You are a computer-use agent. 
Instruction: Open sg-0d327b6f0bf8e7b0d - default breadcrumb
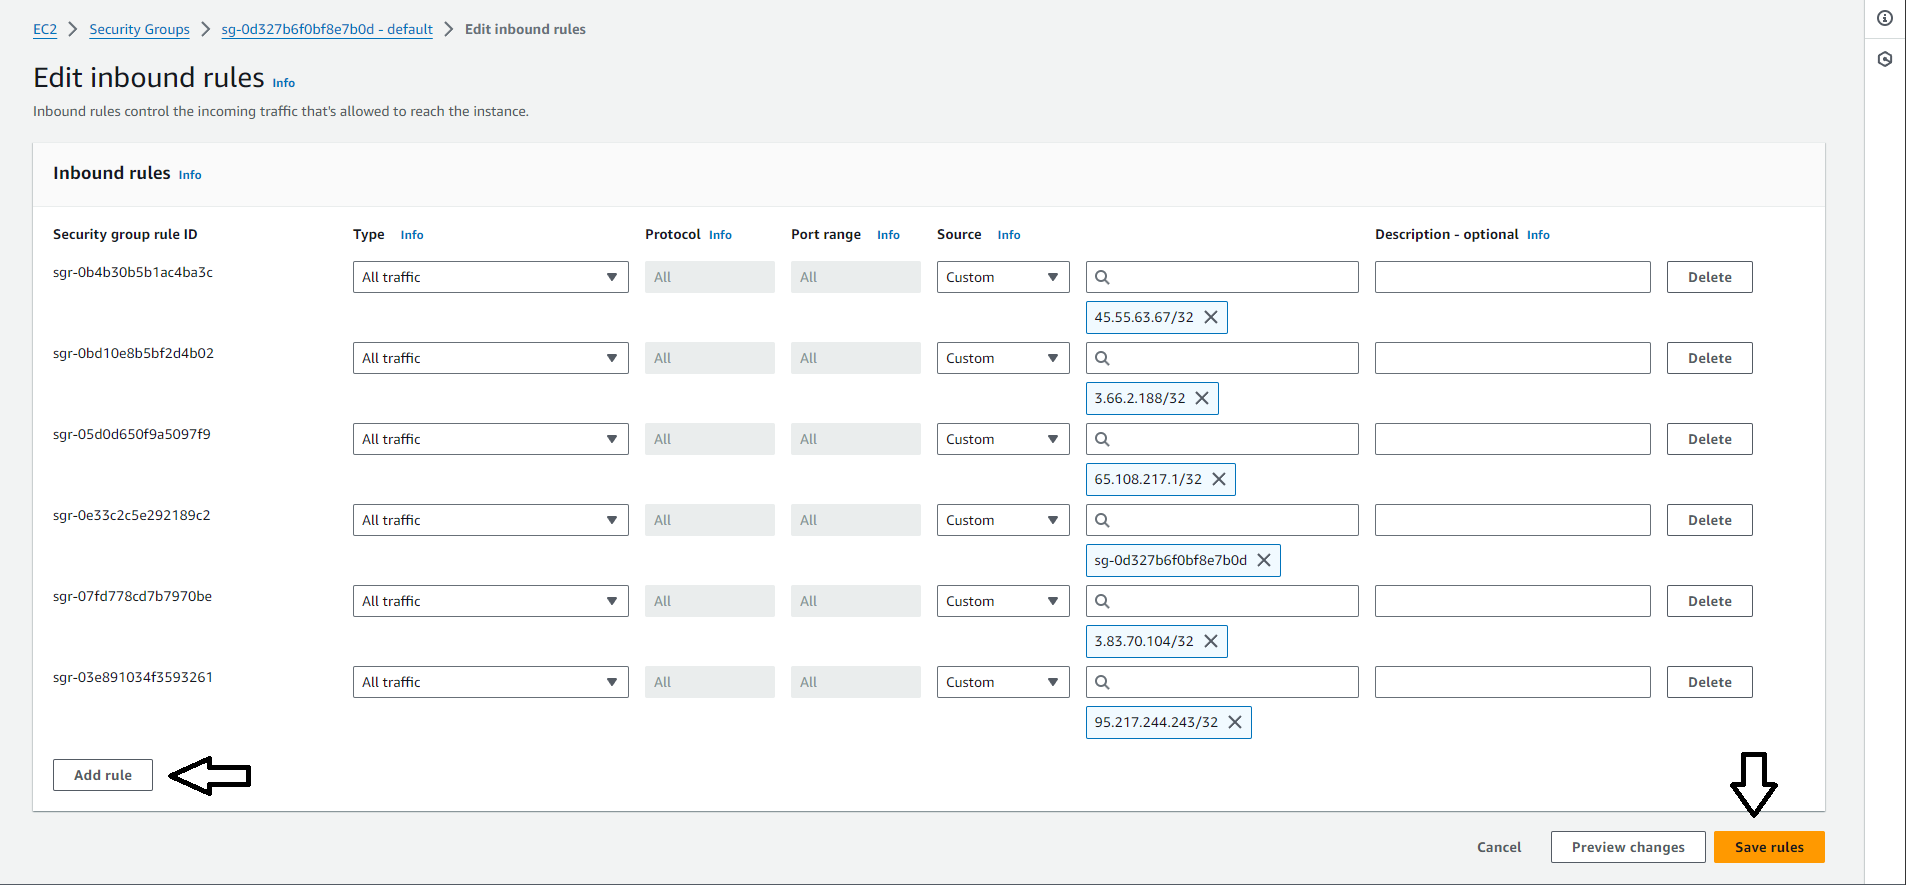[327, 29]
